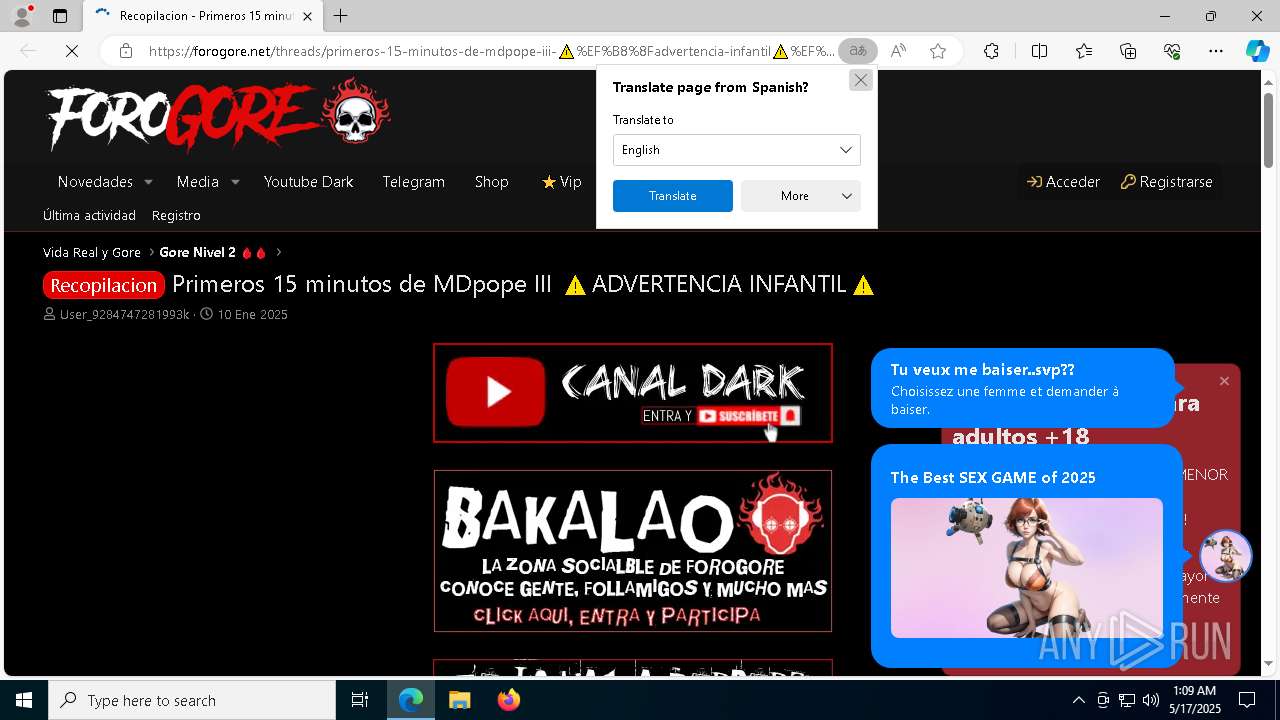1280x720 pixels.
Task: Open the Windows Start menu
Action: (x=24, y=700)
